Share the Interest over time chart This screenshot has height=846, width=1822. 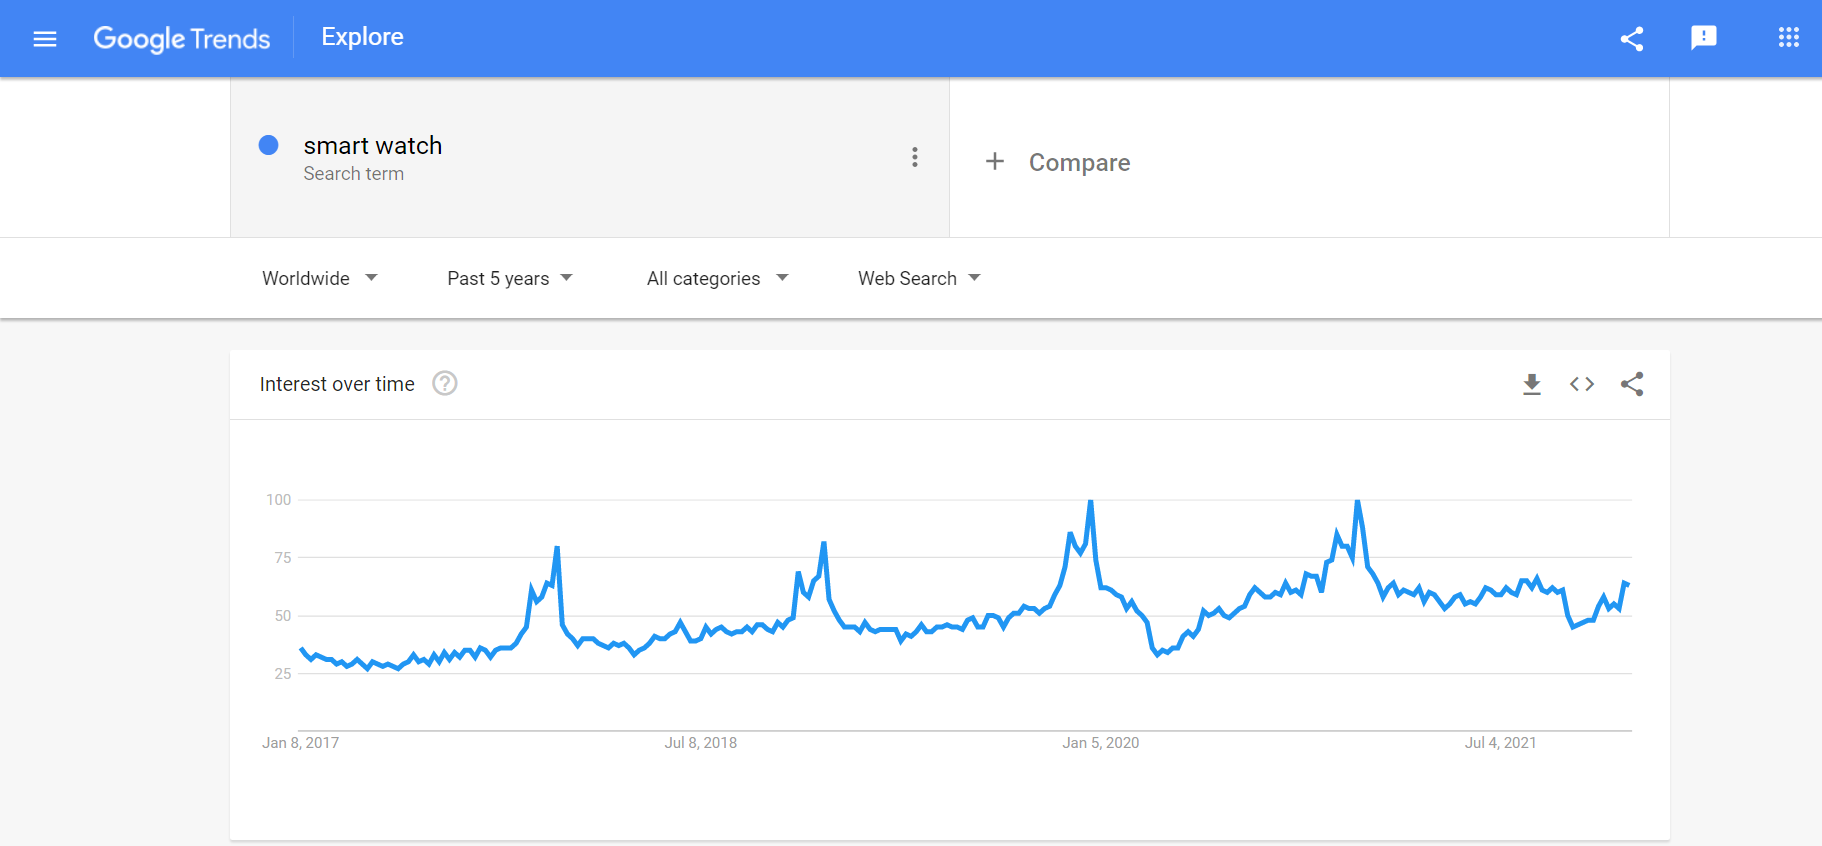[1632, 384]
